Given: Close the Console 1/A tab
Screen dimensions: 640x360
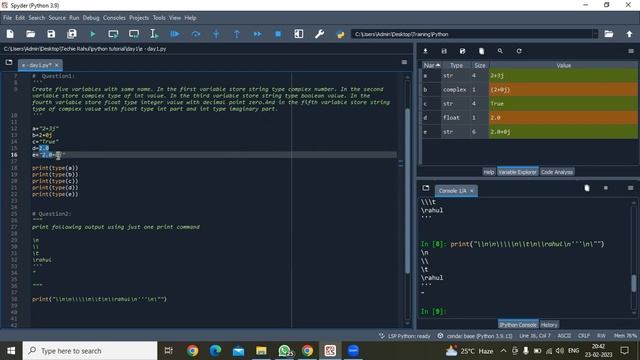Looking at the screenshot, I should tap(472, 191).
